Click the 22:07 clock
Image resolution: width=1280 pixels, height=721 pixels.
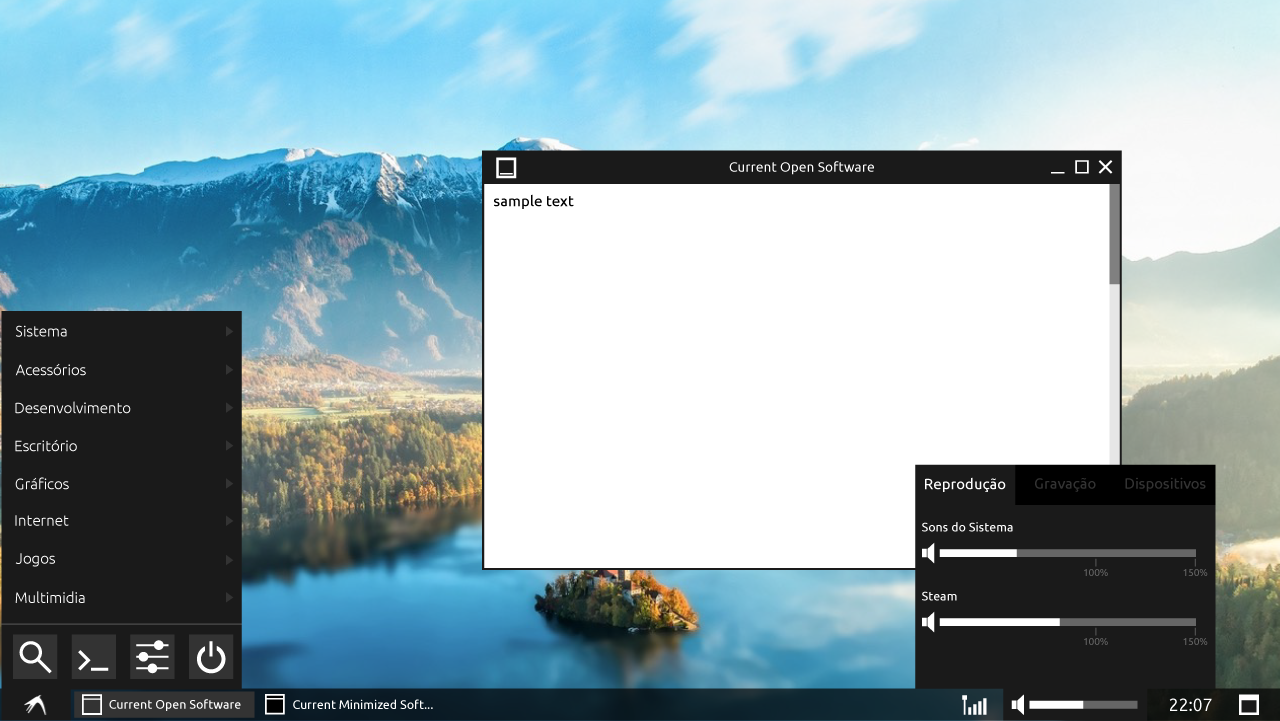1190,705
